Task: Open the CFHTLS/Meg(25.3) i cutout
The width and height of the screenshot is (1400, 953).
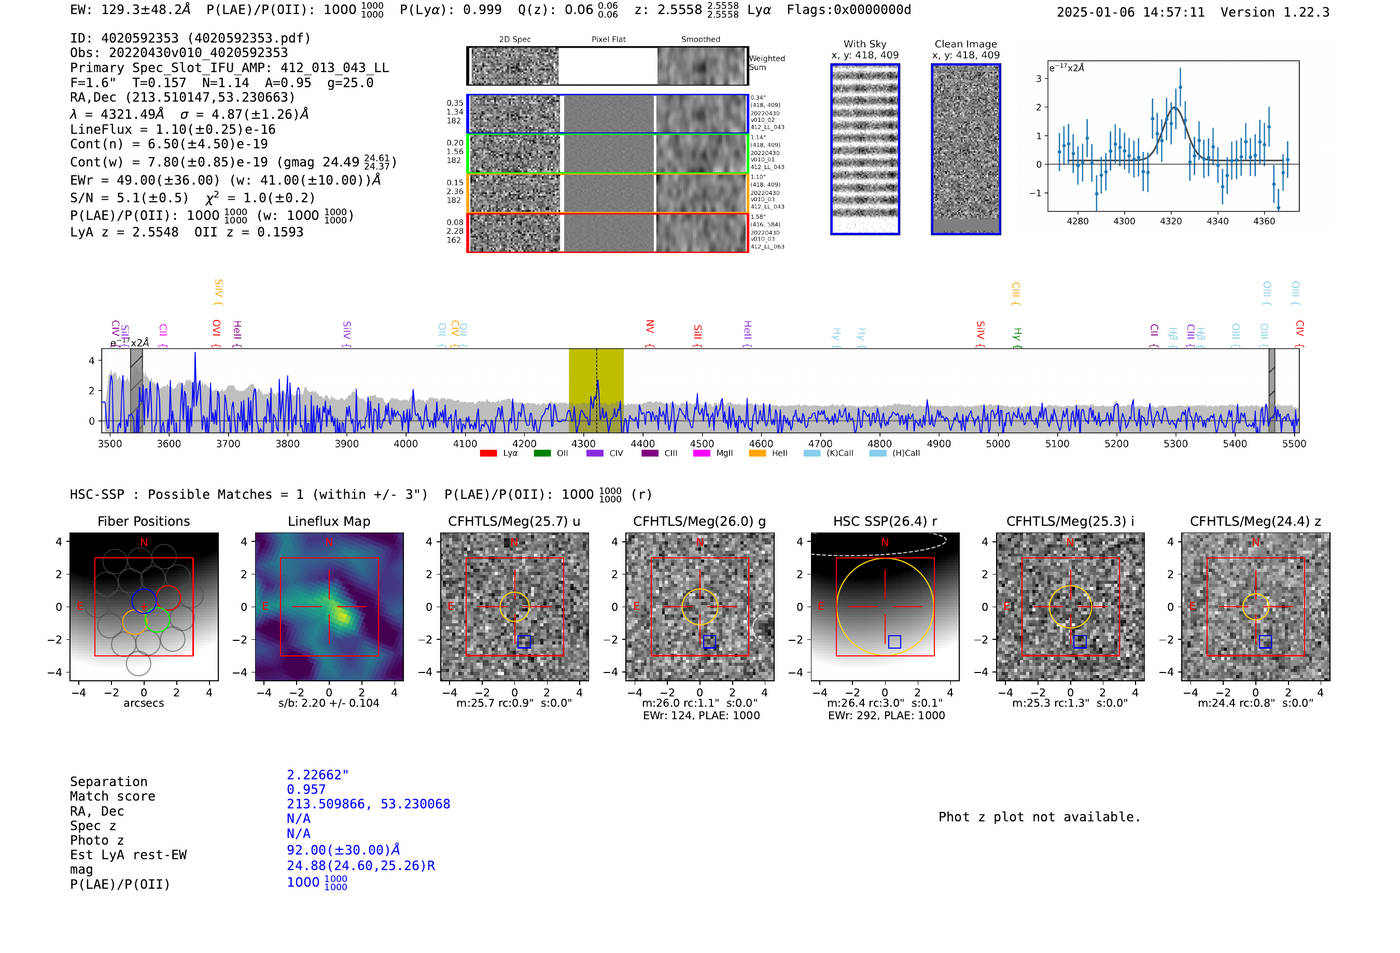Action: coord(1070,606)
